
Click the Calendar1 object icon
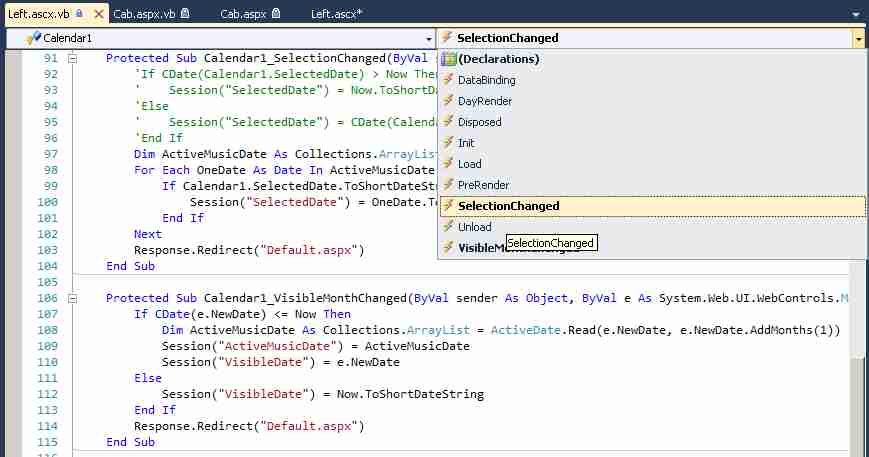coord(33,38)
